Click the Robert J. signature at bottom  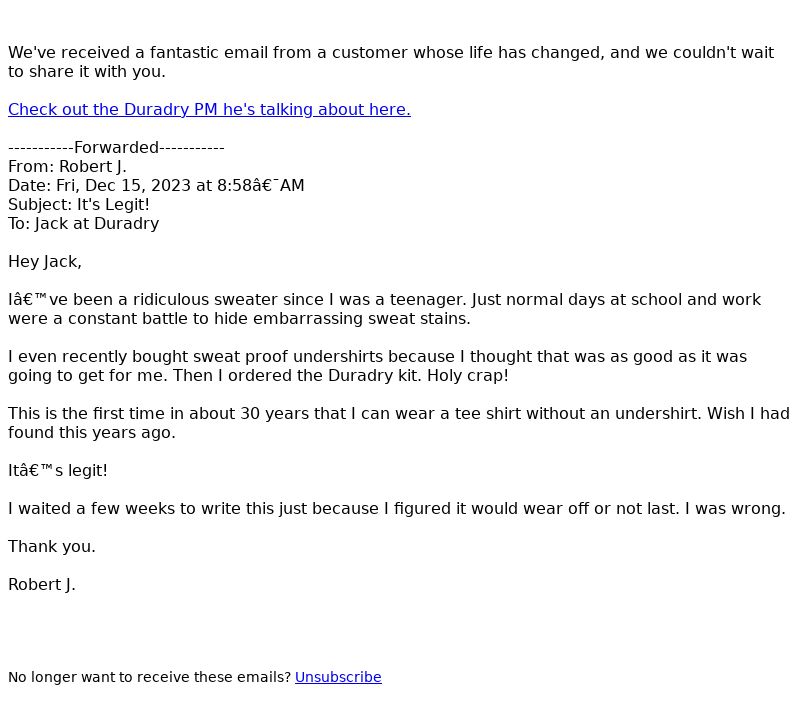42,585
